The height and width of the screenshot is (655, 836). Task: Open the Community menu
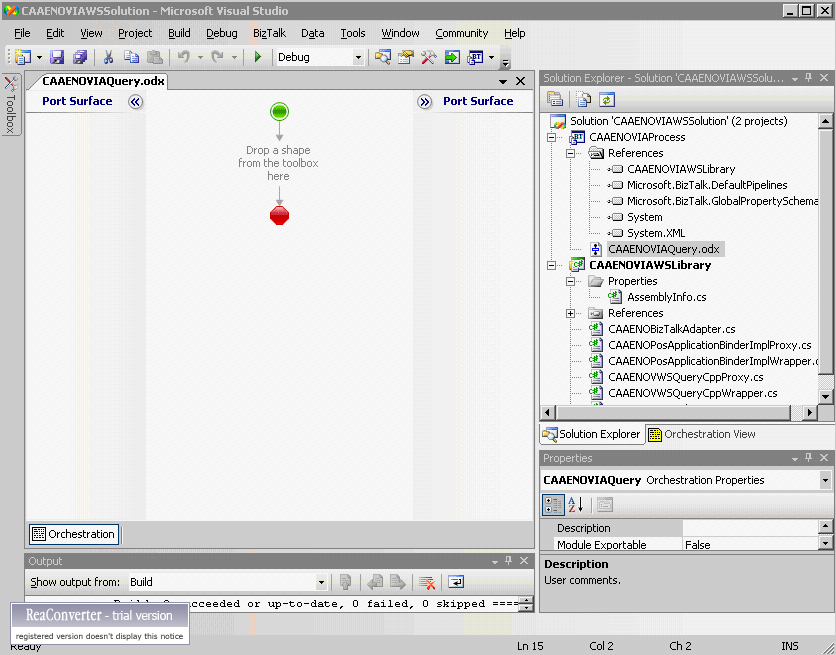(x=461, y=33)
